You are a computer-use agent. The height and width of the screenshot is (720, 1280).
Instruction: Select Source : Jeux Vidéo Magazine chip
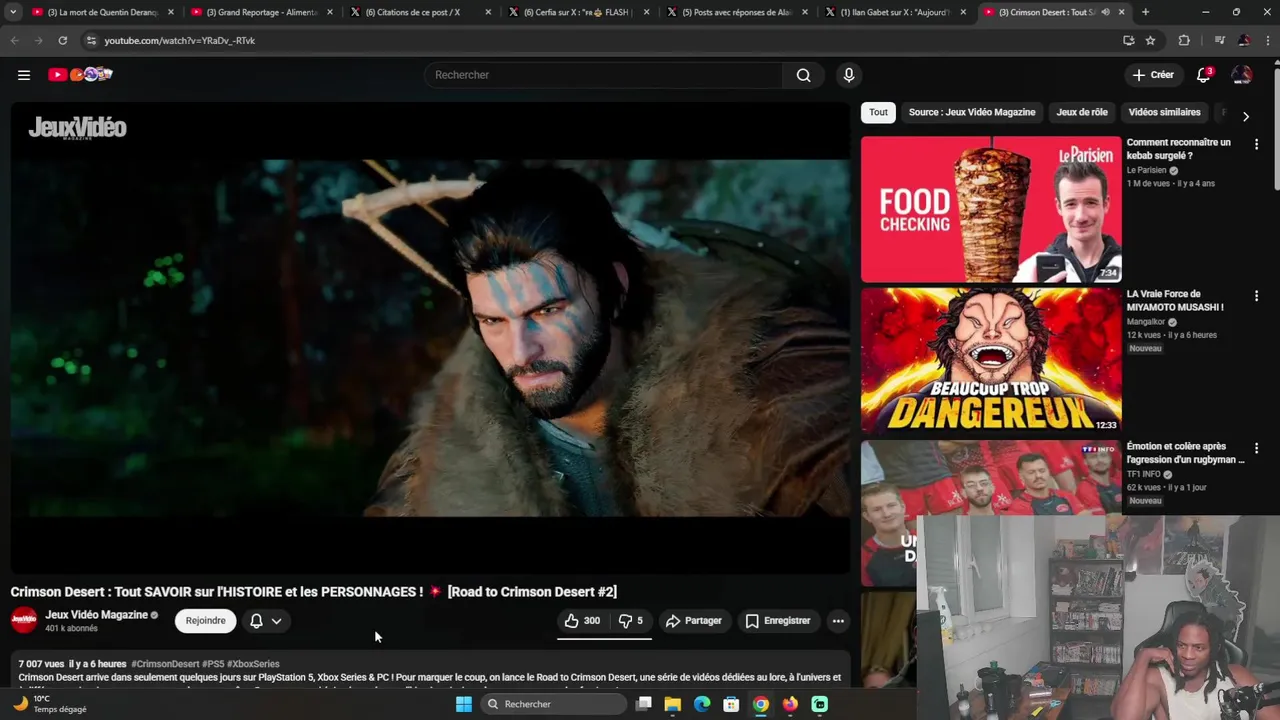point(972,112)
